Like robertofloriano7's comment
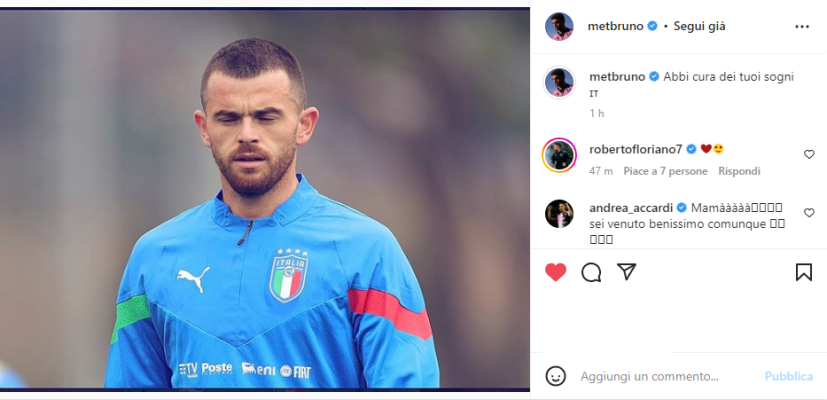This screenshot has height=400, width=827. tap(809, 154)
